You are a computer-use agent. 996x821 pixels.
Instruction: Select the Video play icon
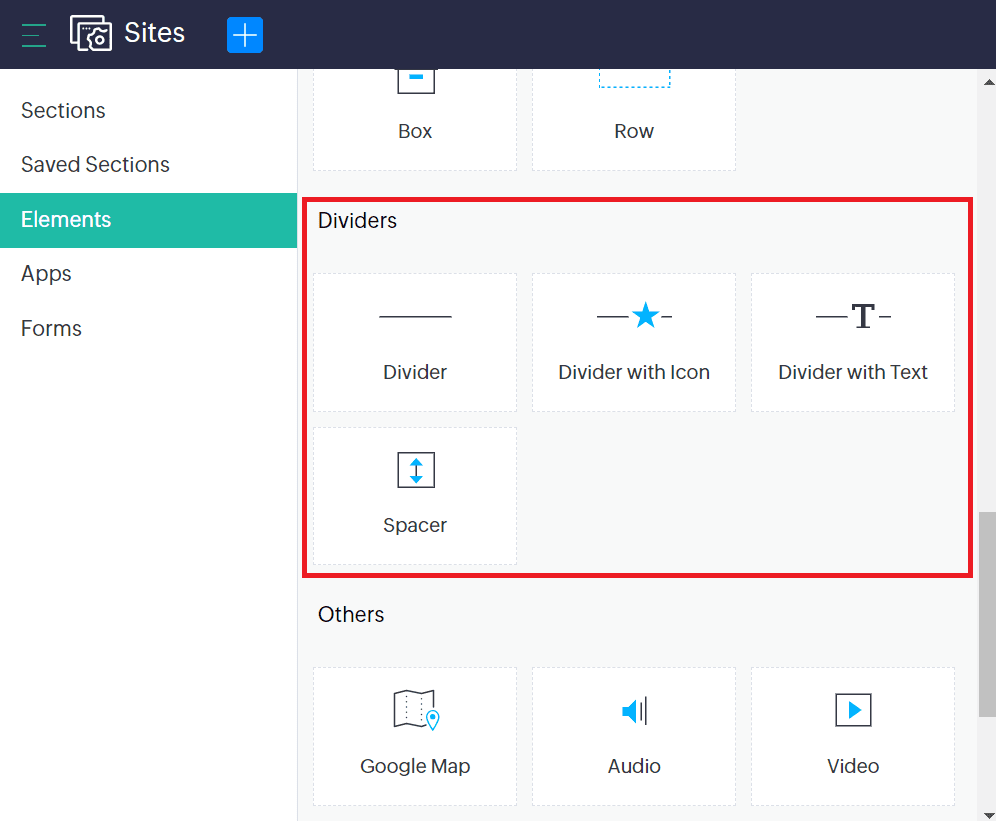click(853, 710)
